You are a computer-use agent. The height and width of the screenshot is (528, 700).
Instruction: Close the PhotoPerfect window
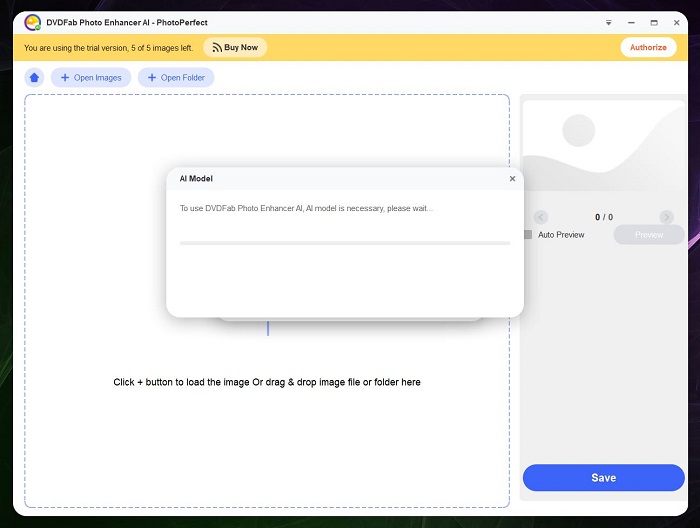pos(677,22)
